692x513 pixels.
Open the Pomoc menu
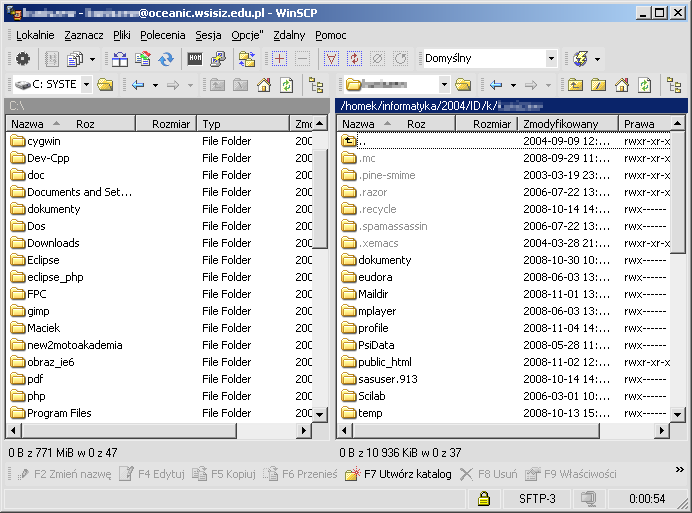[x=331, y=35]
